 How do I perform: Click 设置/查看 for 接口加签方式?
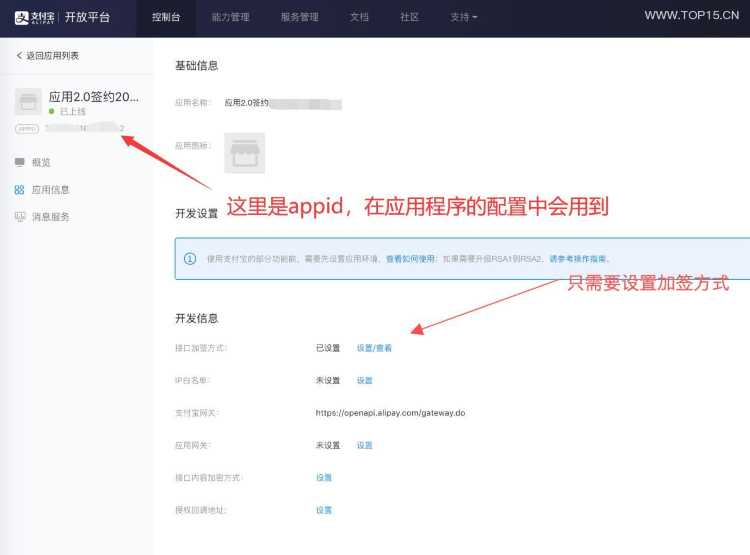374,348
